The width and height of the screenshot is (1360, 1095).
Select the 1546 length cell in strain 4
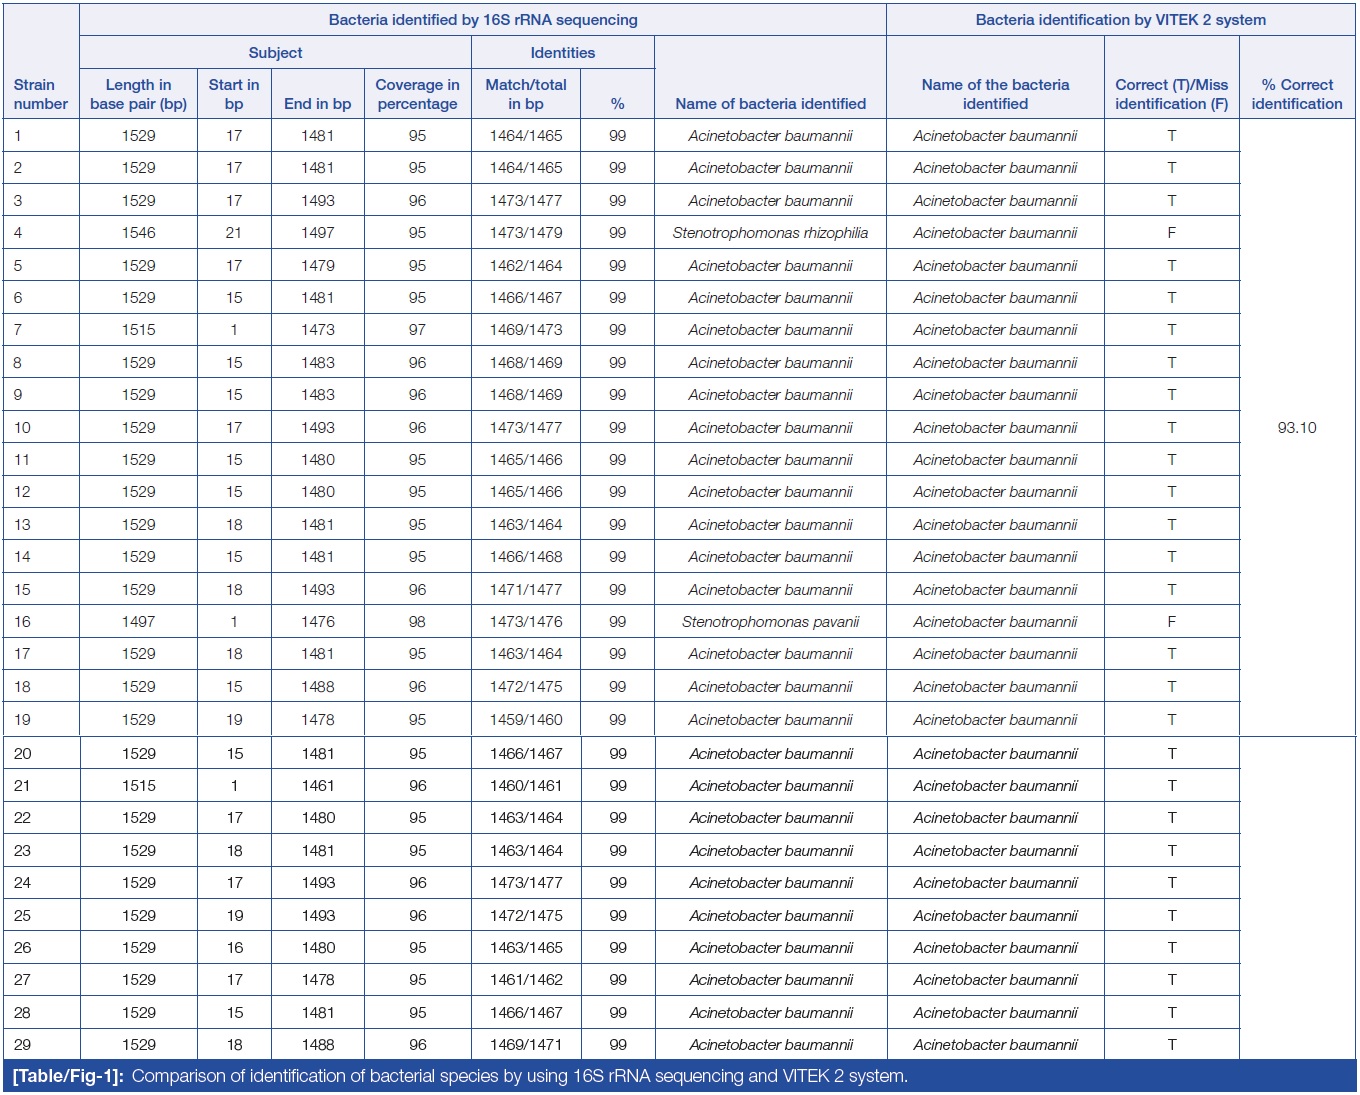tap(138, 233)
